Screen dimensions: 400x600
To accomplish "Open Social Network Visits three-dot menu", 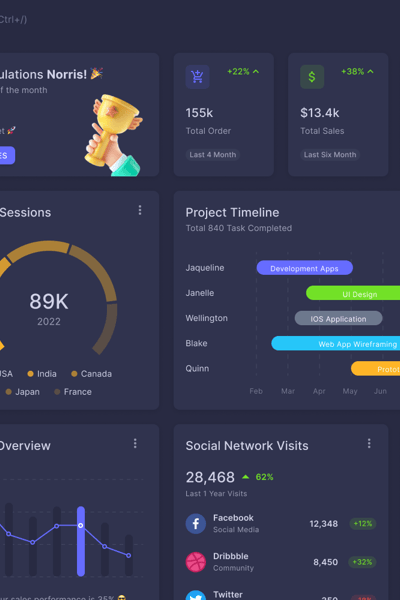I will (x=369, y=443).
